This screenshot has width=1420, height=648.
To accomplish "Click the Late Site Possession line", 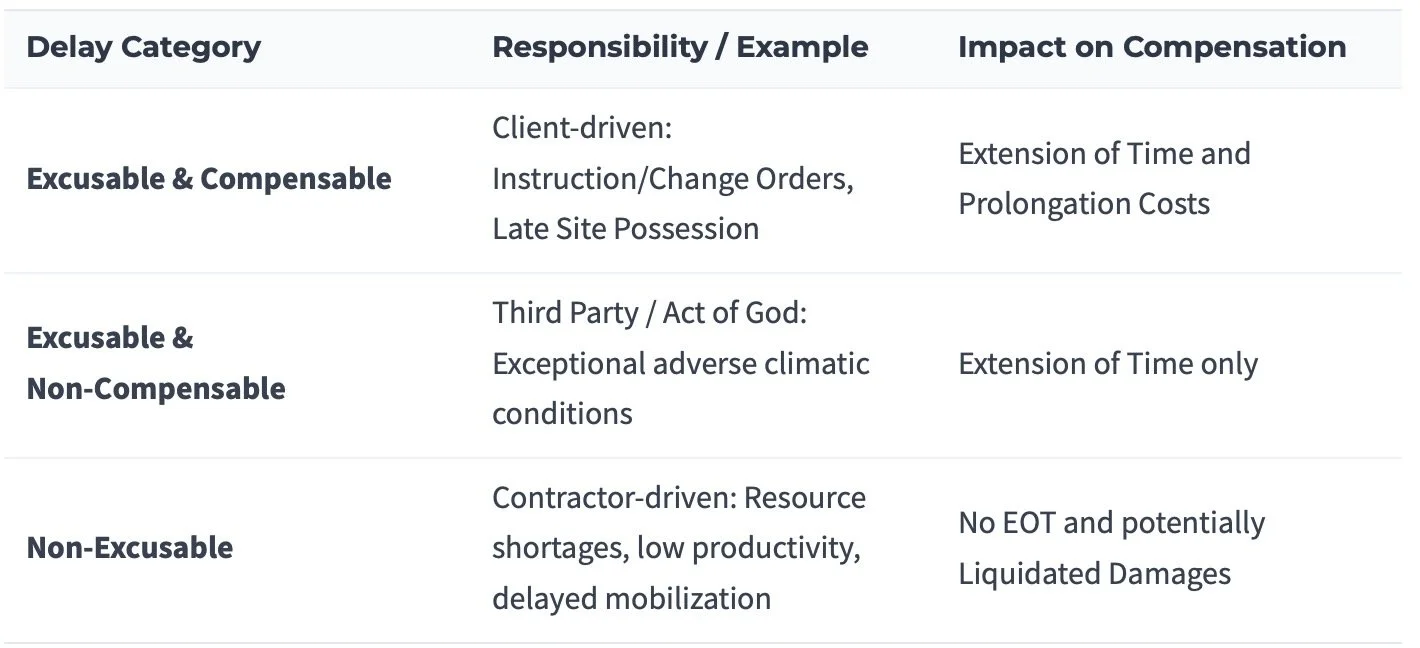I will (625, 229).
